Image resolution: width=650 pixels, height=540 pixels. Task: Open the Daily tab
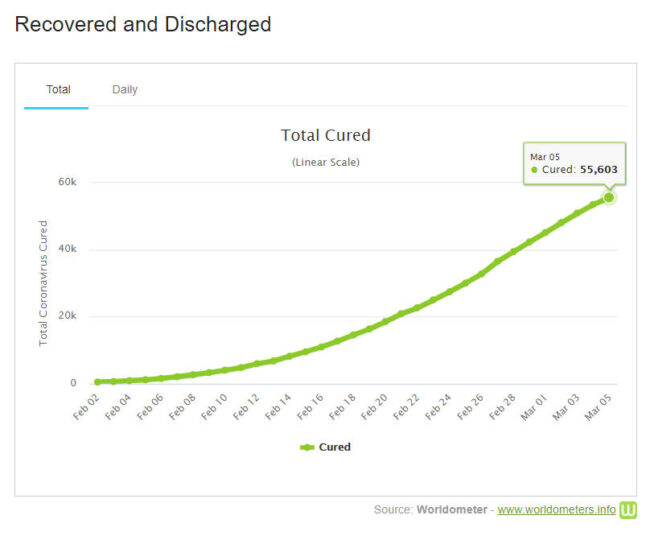(x=125, y=89)
